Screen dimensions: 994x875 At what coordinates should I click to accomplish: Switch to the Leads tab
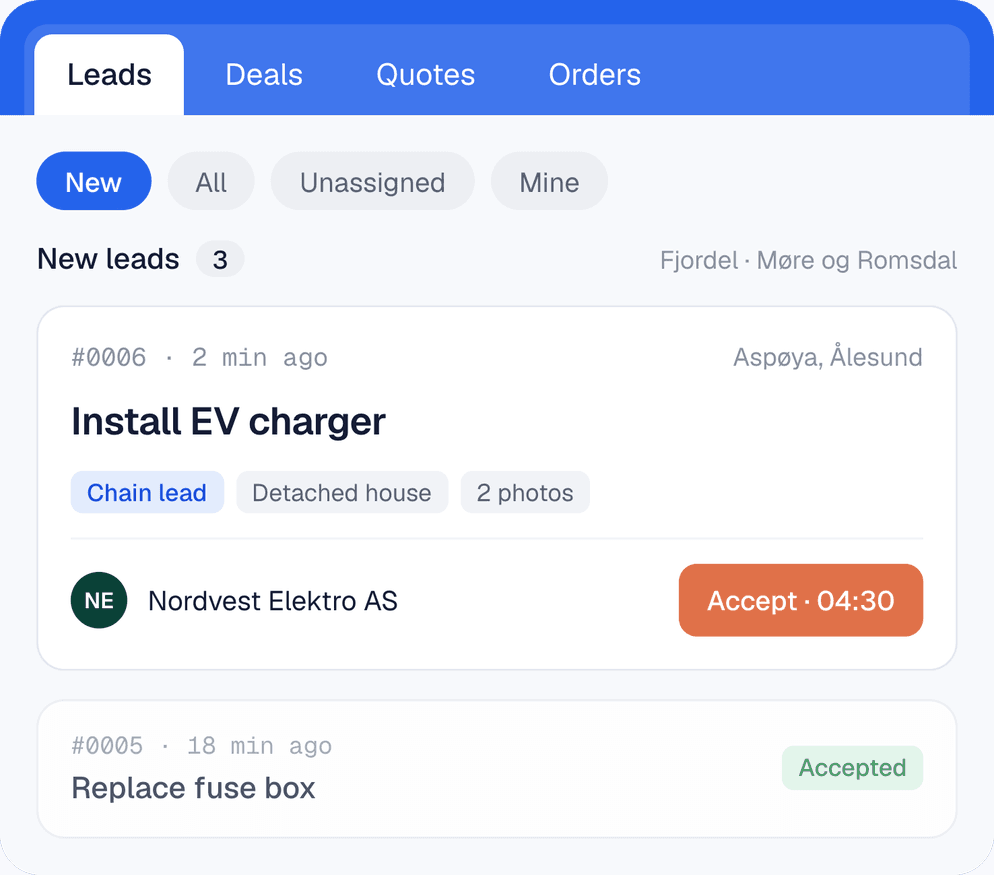(109, 75)
